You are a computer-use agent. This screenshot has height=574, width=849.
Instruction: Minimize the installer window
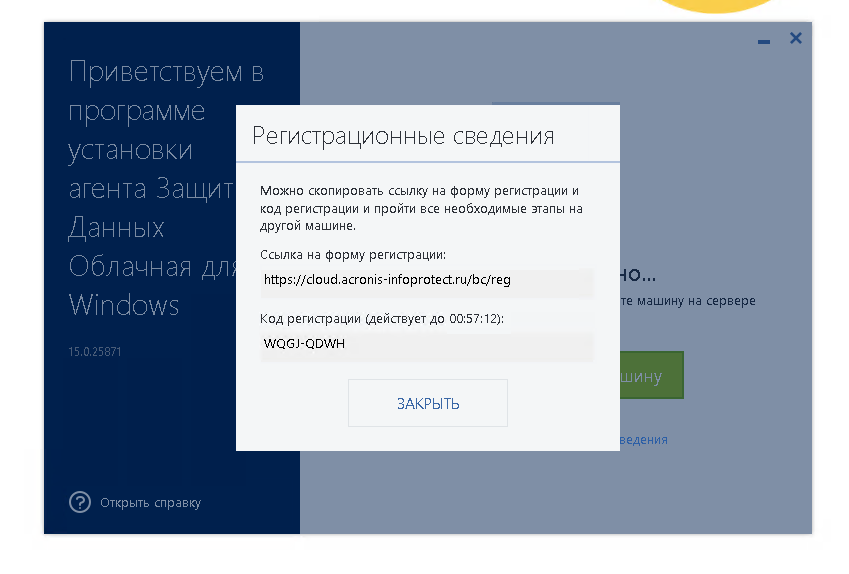[x=763, y=41]
